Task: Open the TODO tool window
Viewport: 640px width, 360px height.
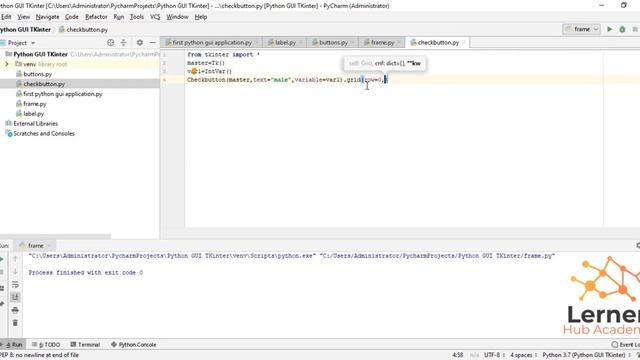Action: coord(46,344)
